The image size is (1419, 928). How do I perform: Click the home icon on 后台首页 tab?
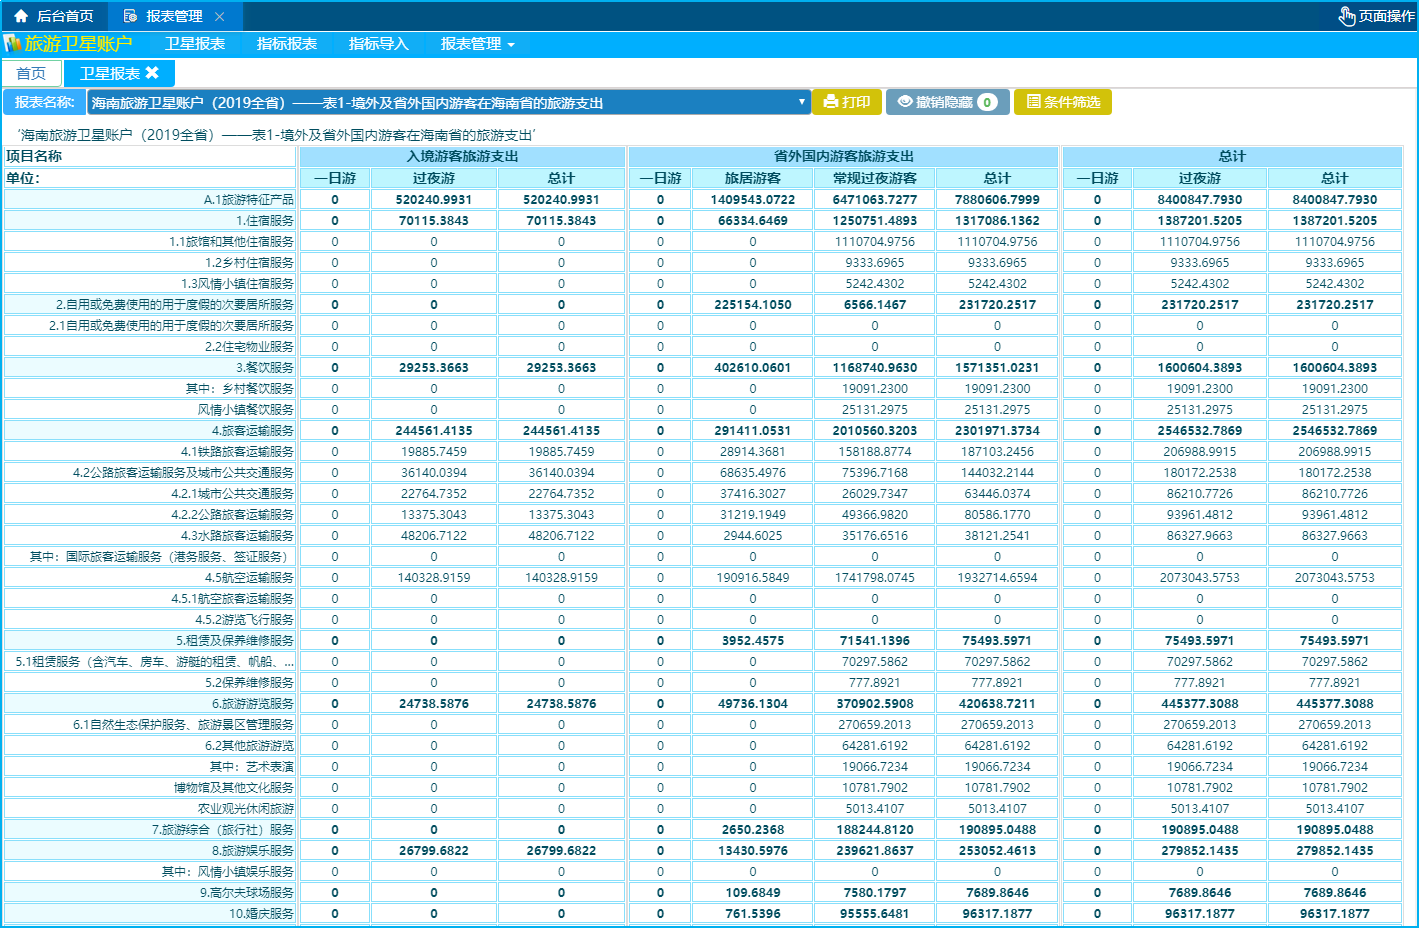(x=21, y=16)
